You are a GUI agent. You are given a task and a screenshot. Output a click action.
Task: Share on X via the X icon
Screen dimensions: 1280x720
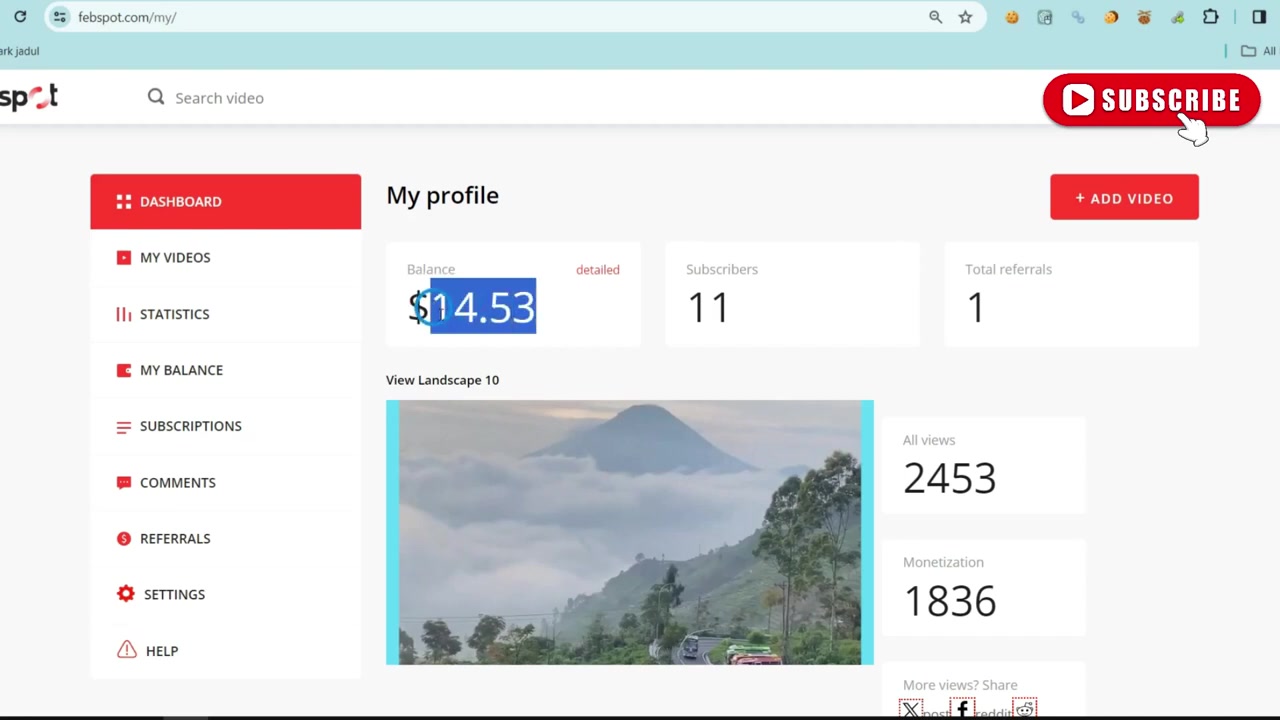910,710
